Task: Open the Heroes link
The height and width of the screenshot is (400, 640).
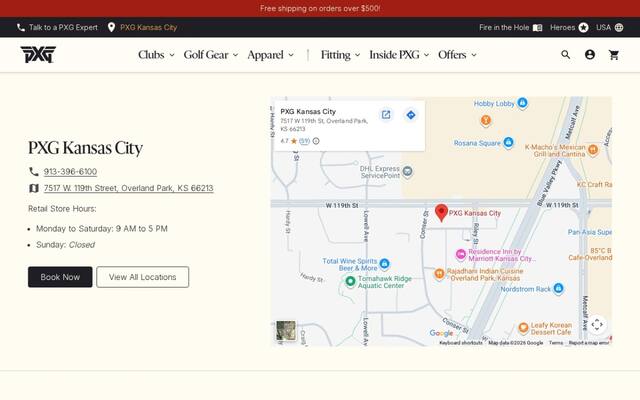Action: [562, 27]
